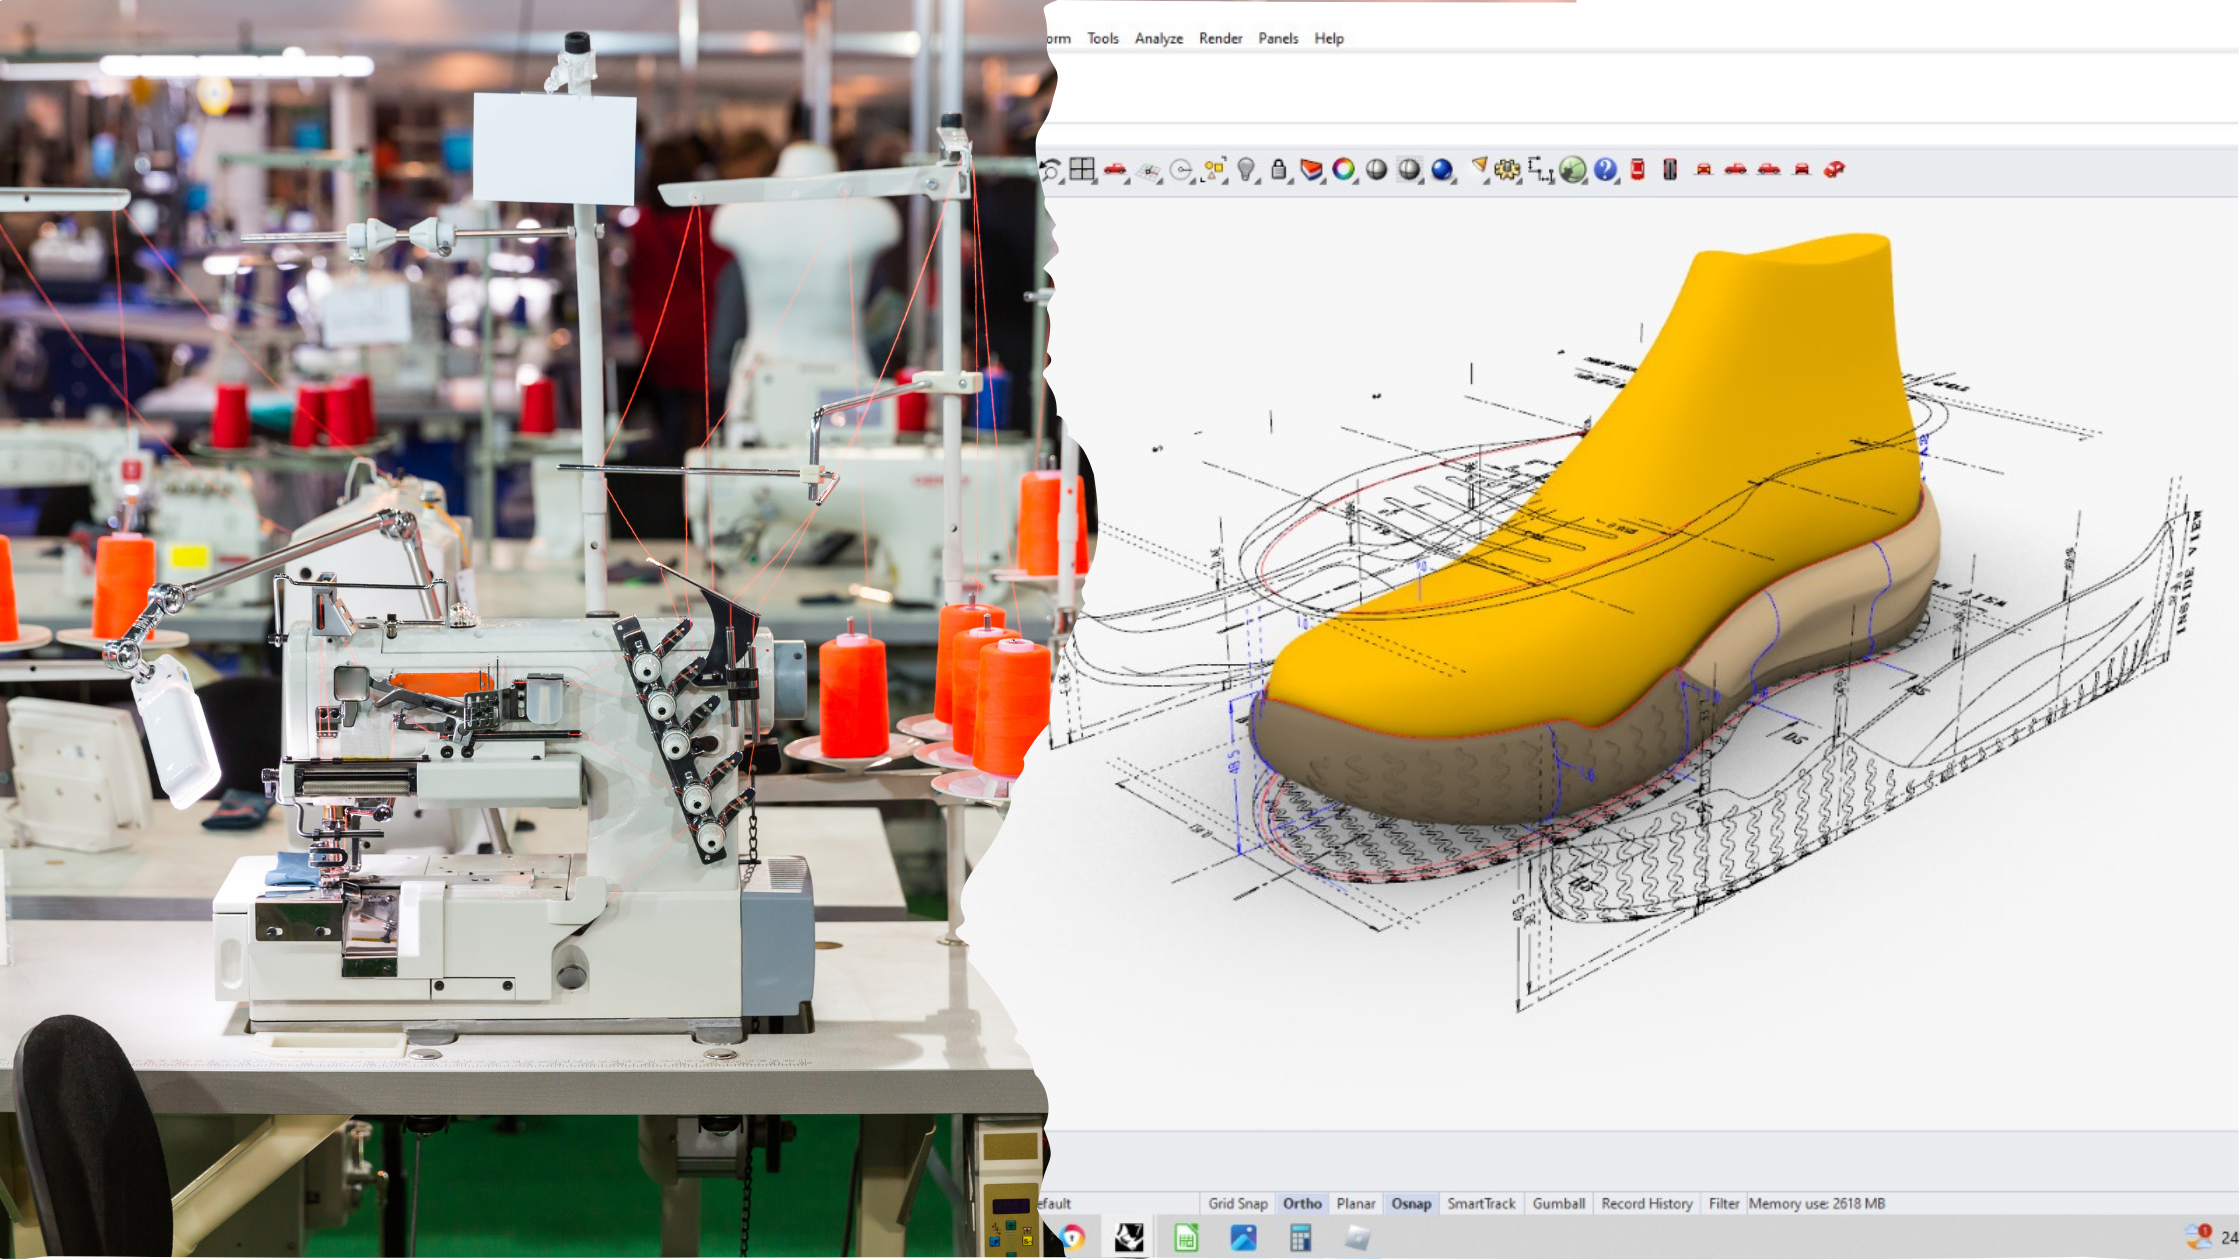2240x1260 pixels.
Task: Click the orange cone render tools icon
Action: [1479, 166]
